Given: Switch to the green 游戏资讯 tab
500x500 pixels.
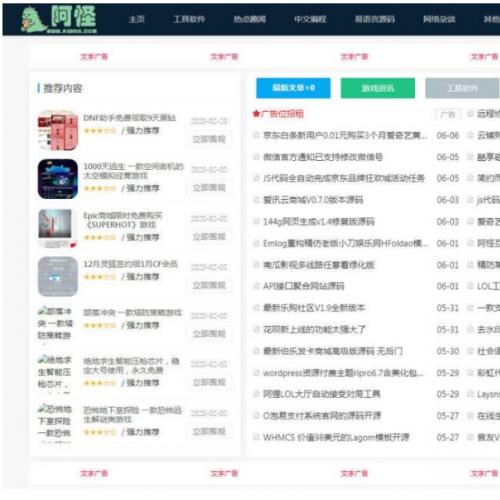Looking at the screenshot, I should click(378, 88).
